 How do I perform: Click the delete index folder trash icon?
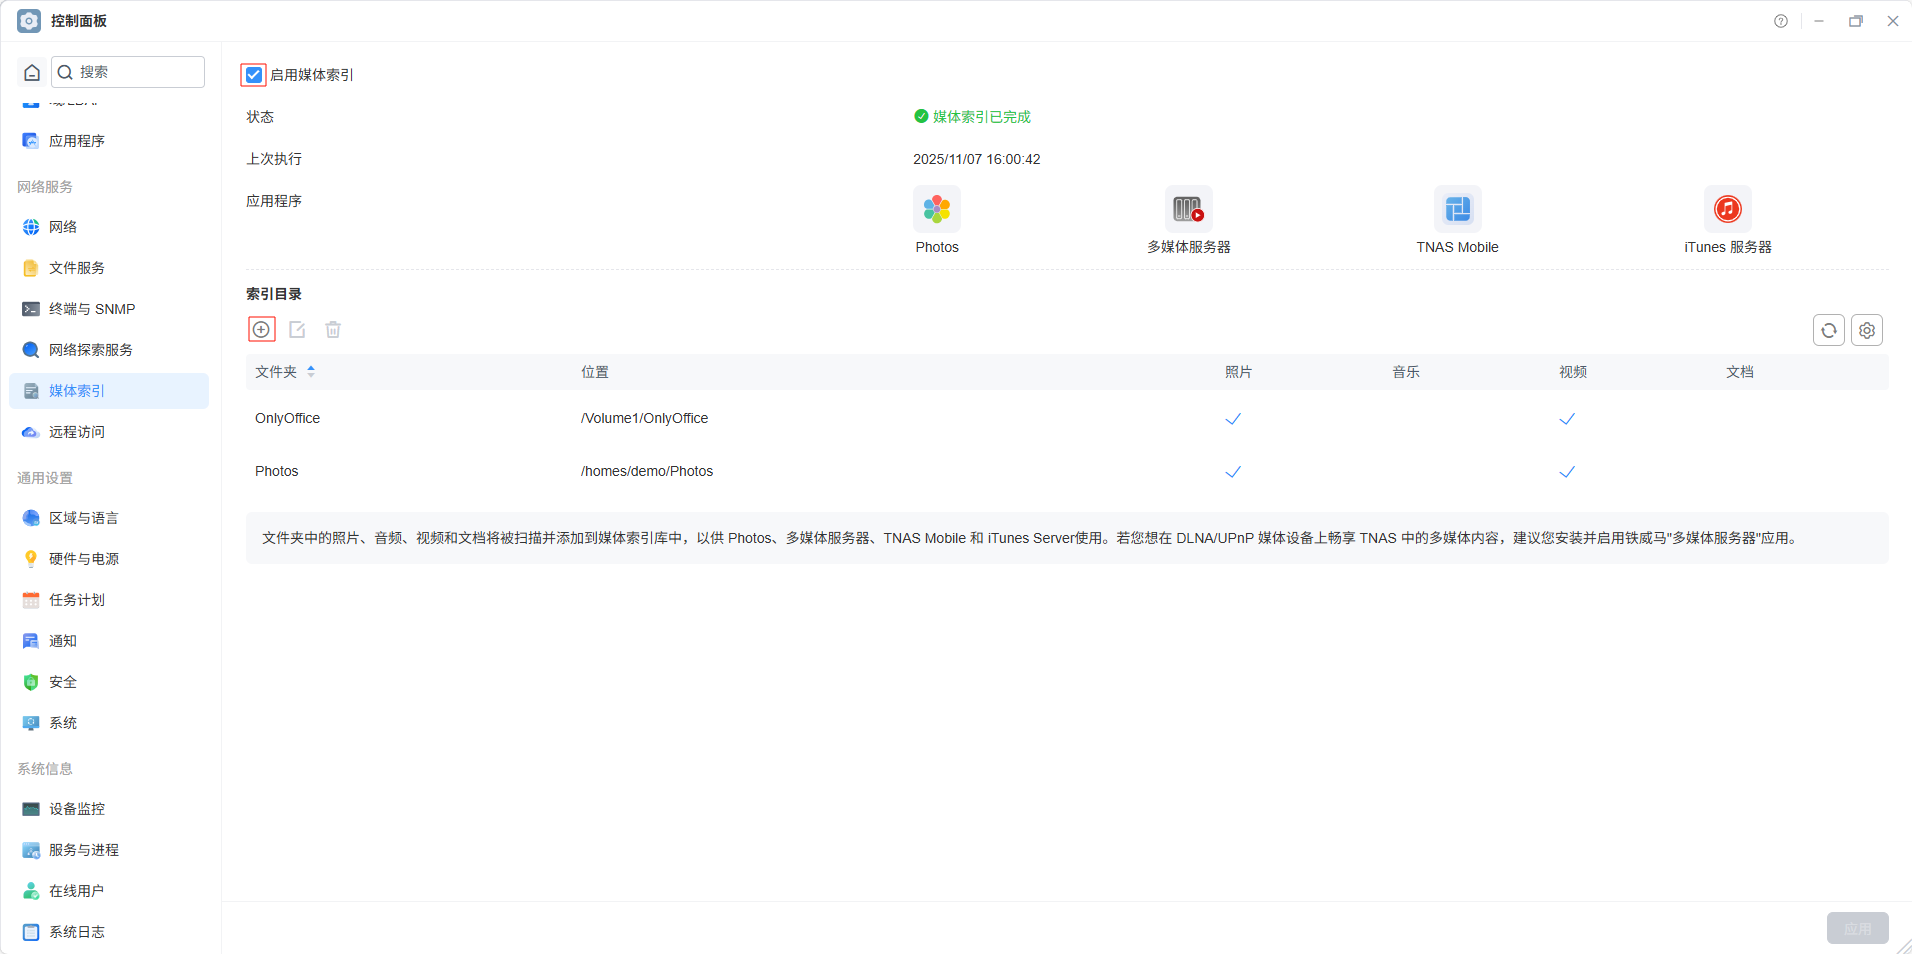333,329
